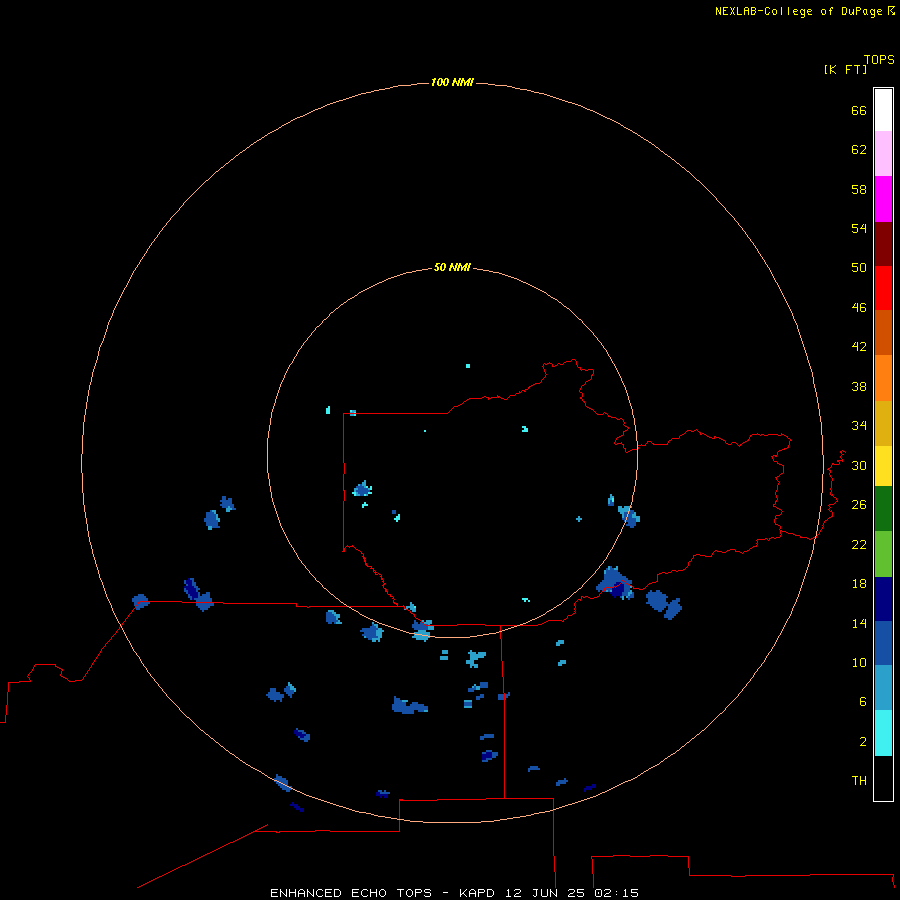900x900 pixels.
Task: Click the '42' legend value
Action: (x=859, y=346)
